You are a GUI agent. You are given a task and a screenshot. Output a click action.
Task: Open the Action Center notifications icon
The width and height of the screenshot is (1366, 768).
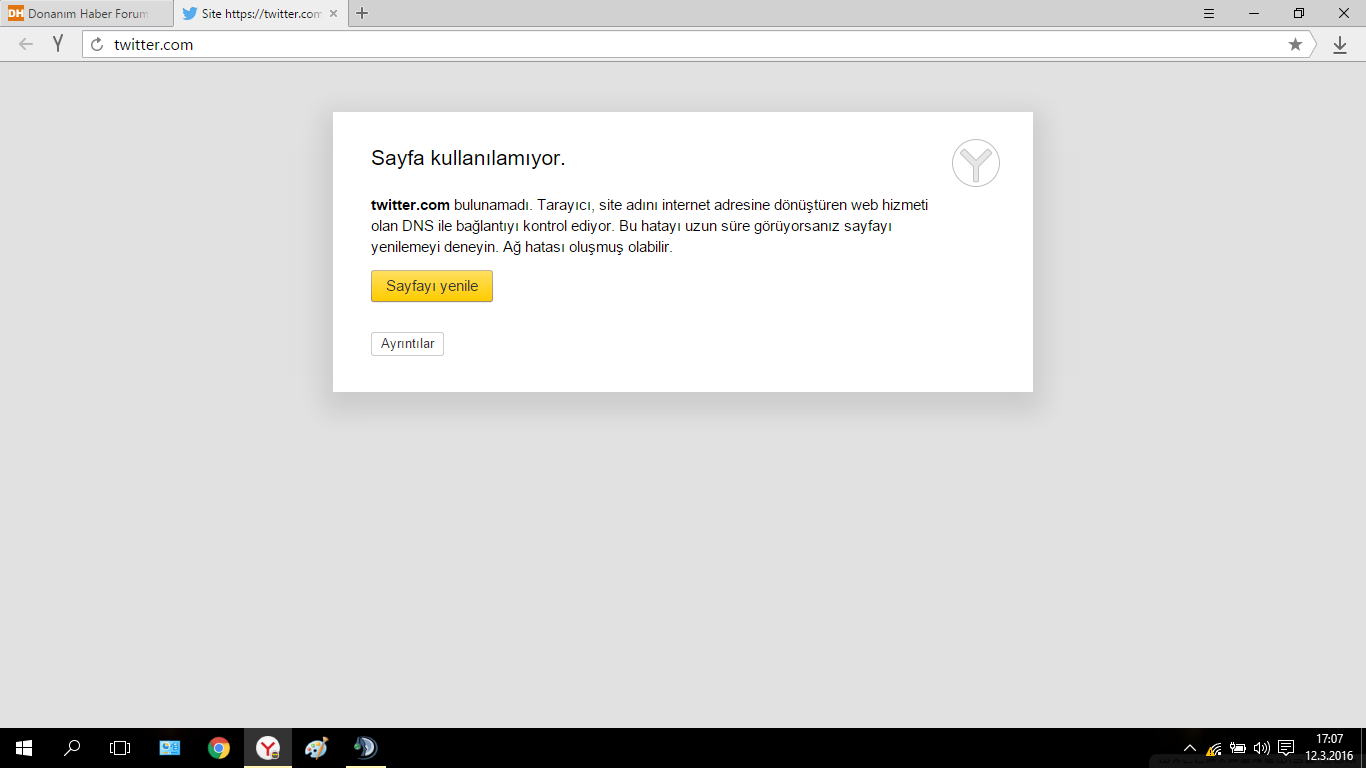click(x=1286, y=748)
